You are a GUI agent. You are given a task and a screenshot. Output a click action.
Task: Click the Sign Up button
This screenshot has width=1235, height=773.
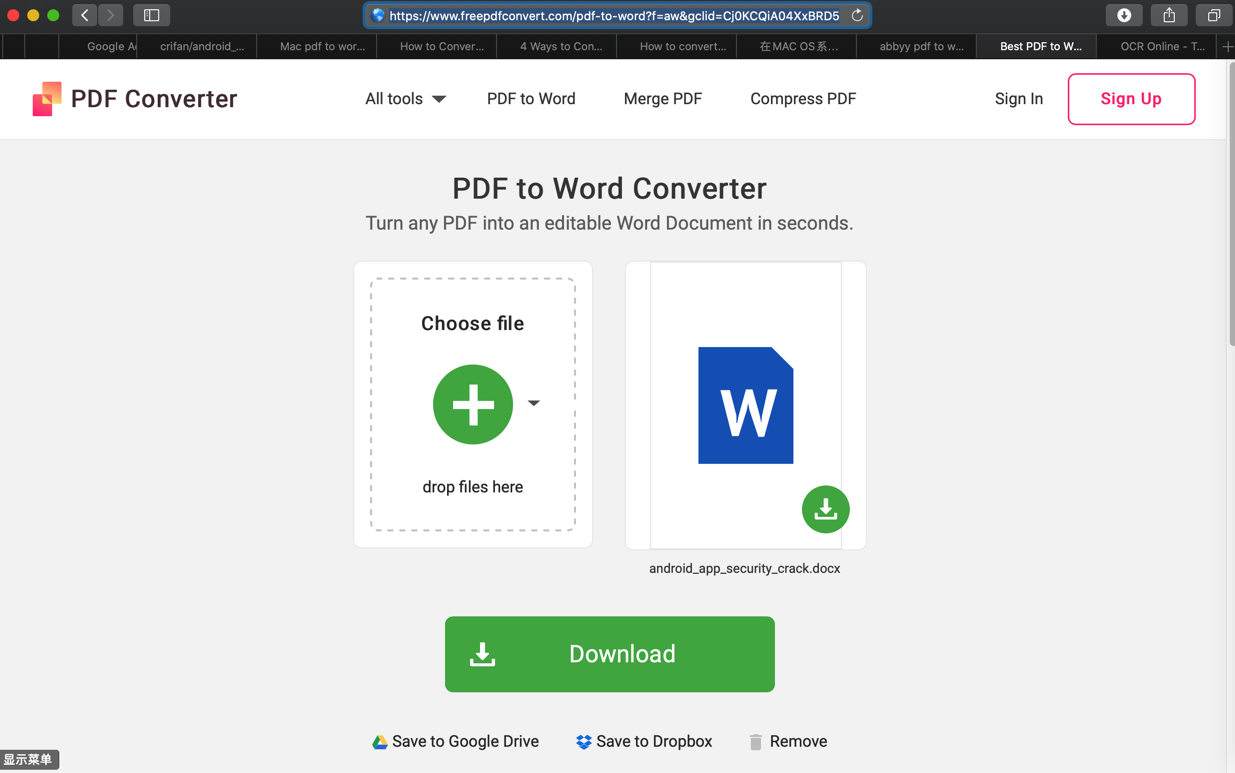(1131, 99)
